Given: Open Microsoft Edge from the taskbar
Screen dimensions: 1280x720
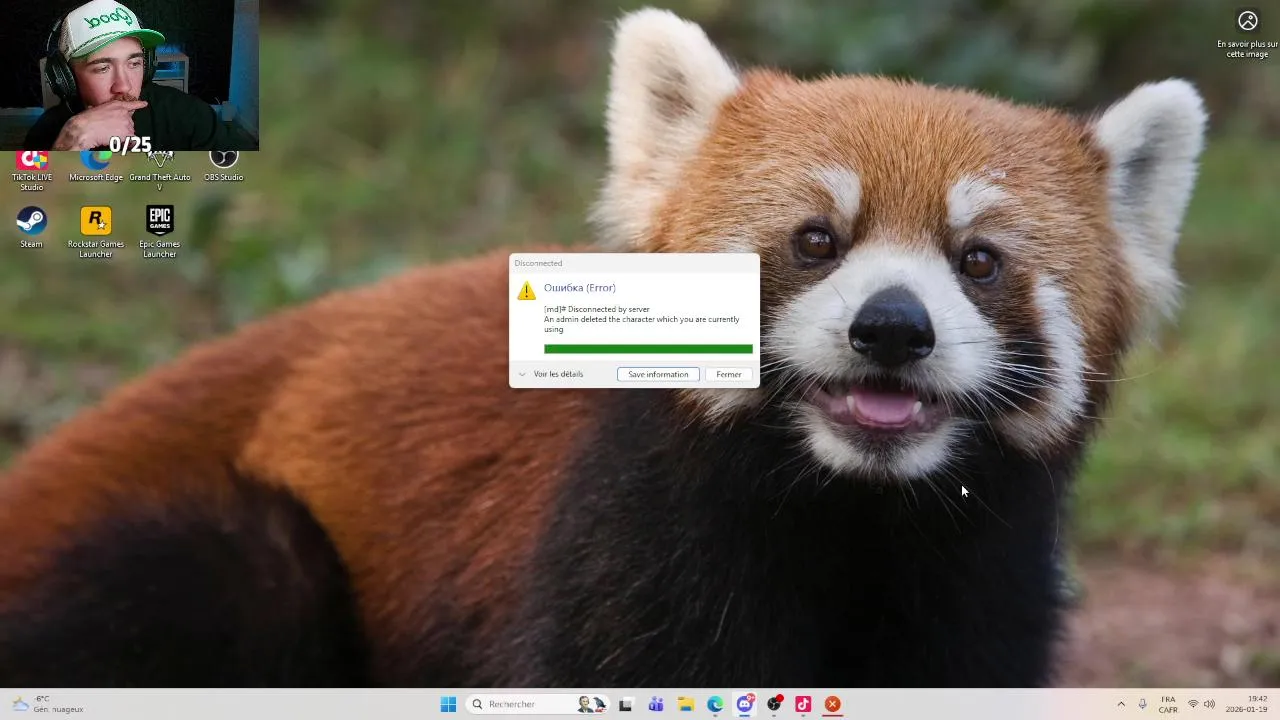Looking at the screenshot, I should tap(715, 704).
